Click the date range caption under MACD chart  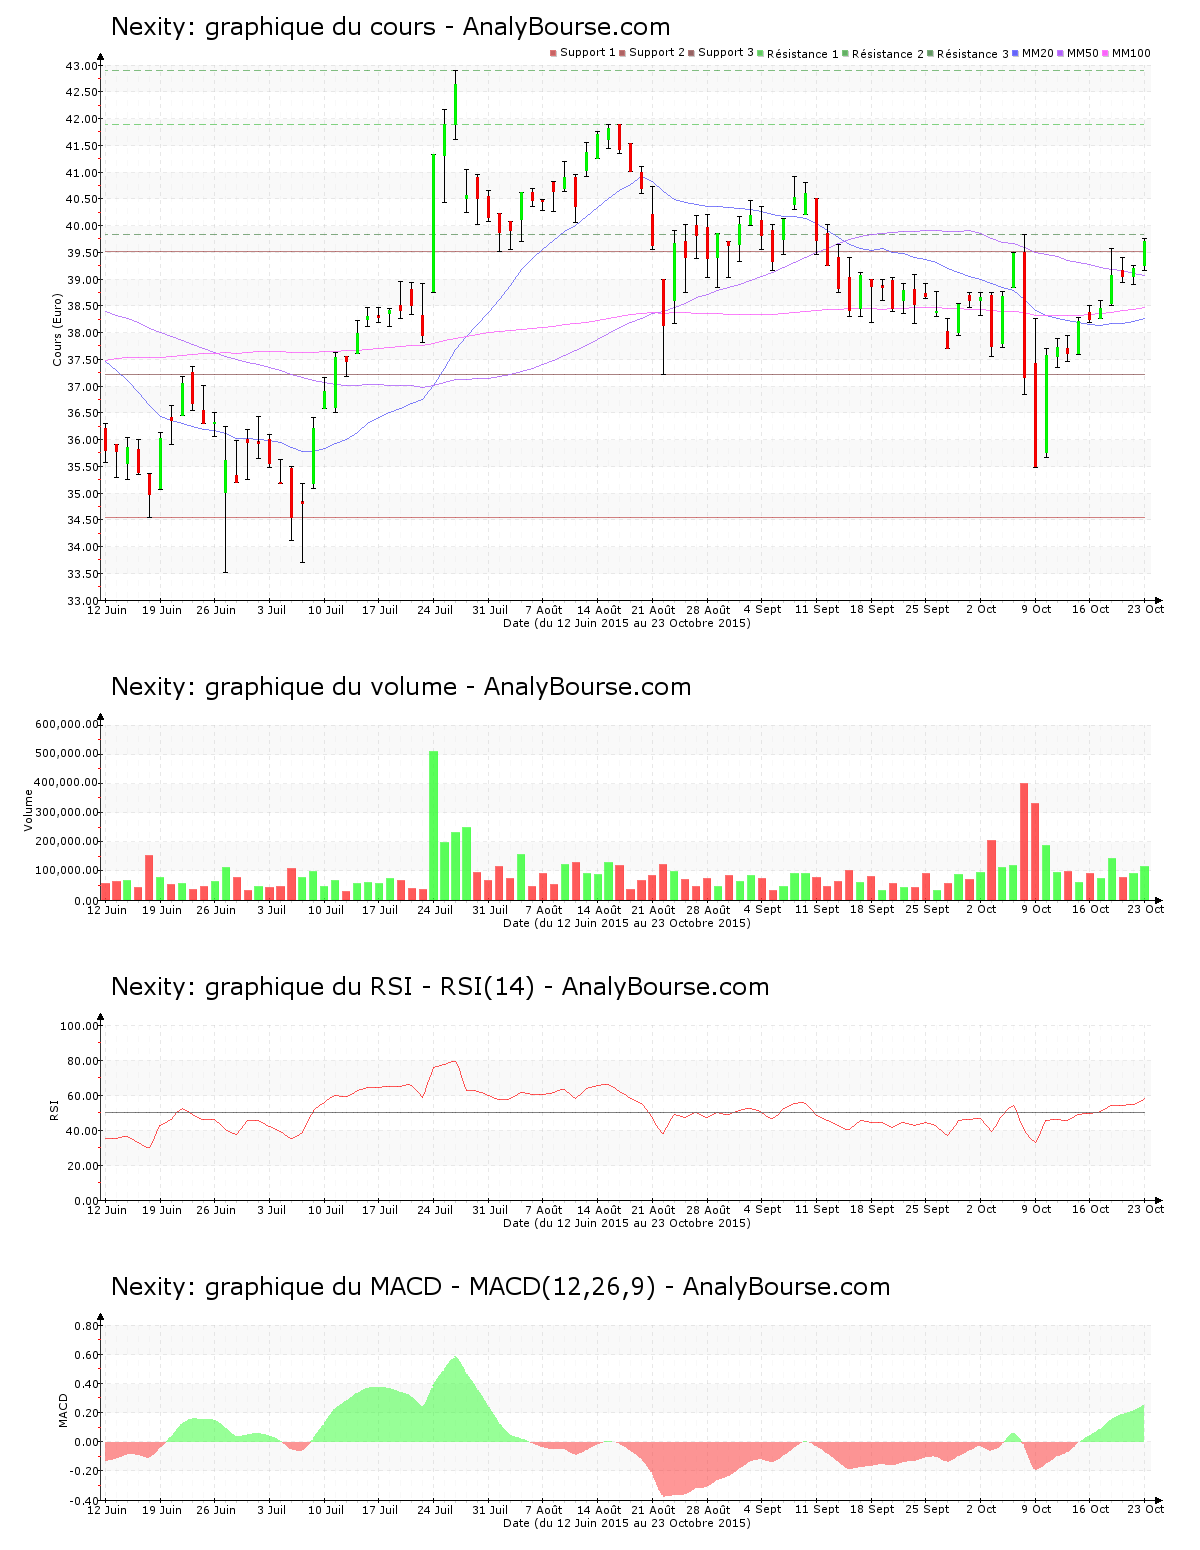(x=627, y=1523)
